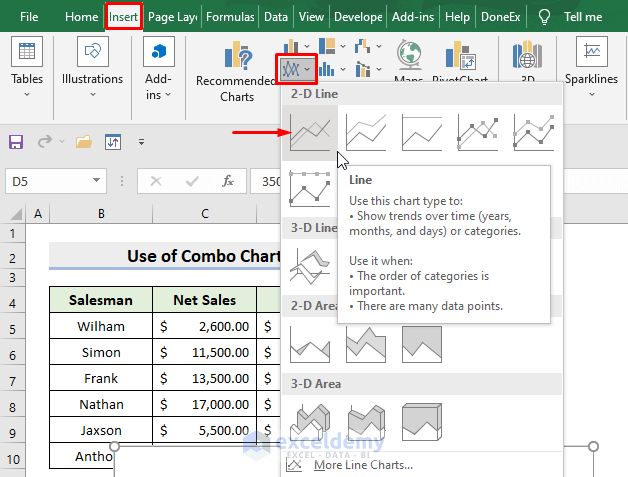Click the Save icon in quick access
Screen dimensions: 628x477
(x=16, y=142)
